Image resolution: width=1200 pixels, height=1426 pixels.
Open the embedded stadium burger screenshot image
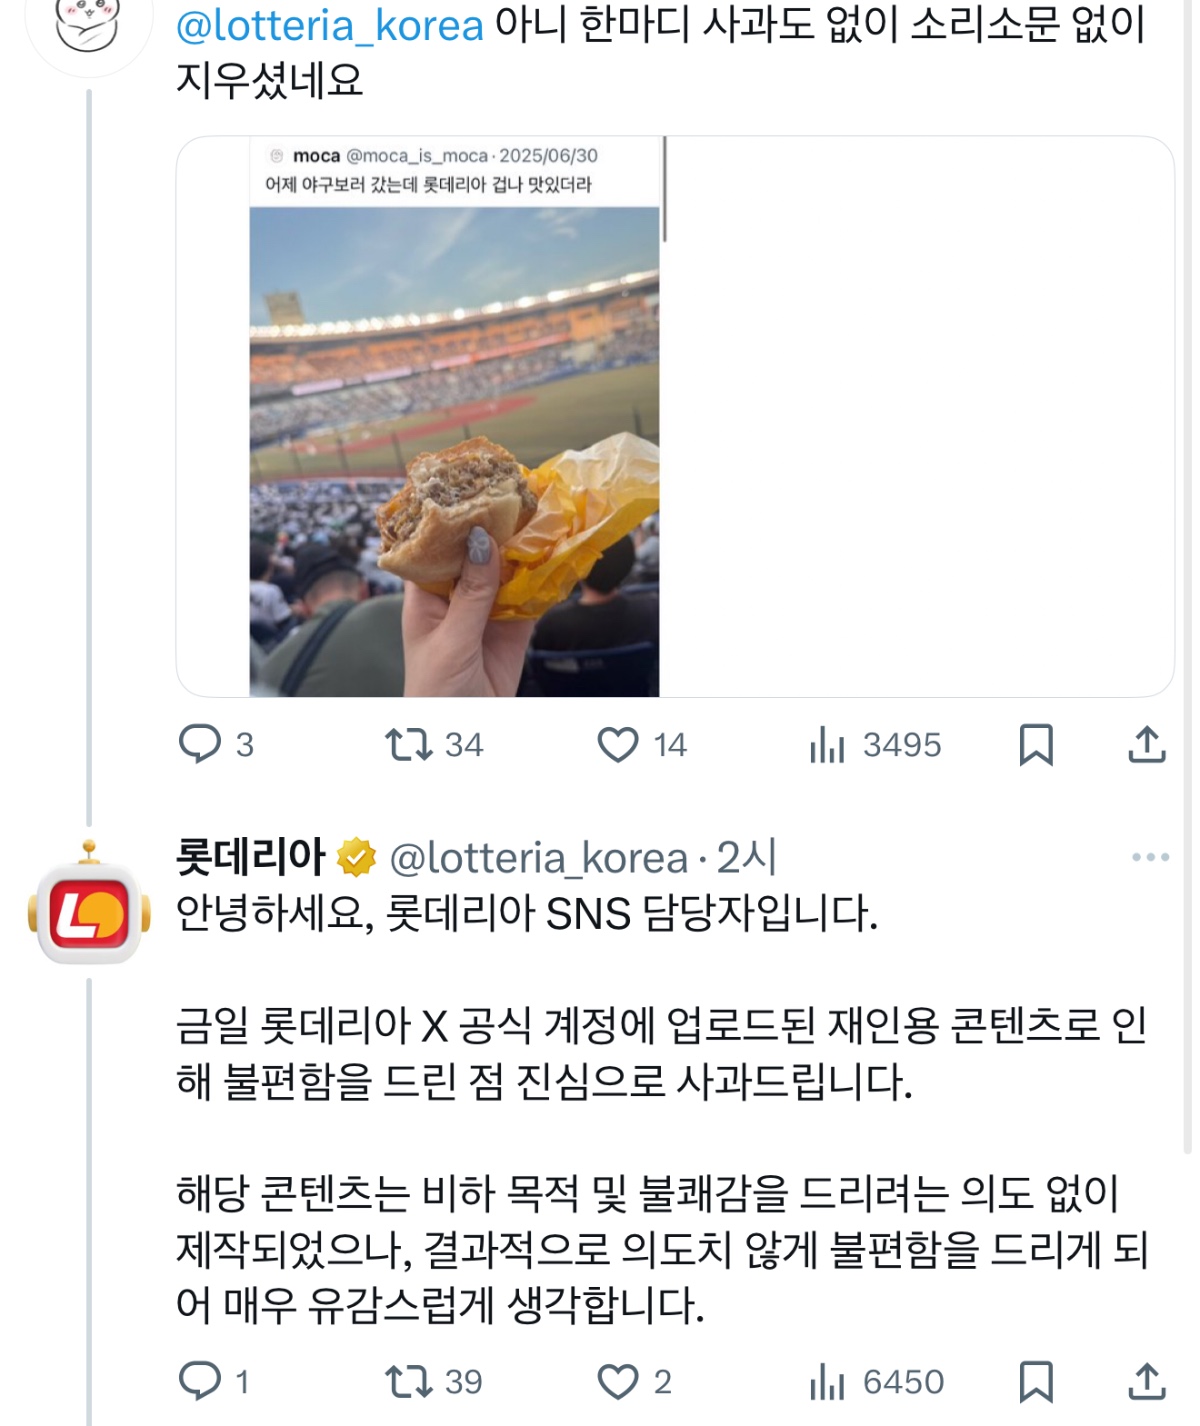point(455,417)
